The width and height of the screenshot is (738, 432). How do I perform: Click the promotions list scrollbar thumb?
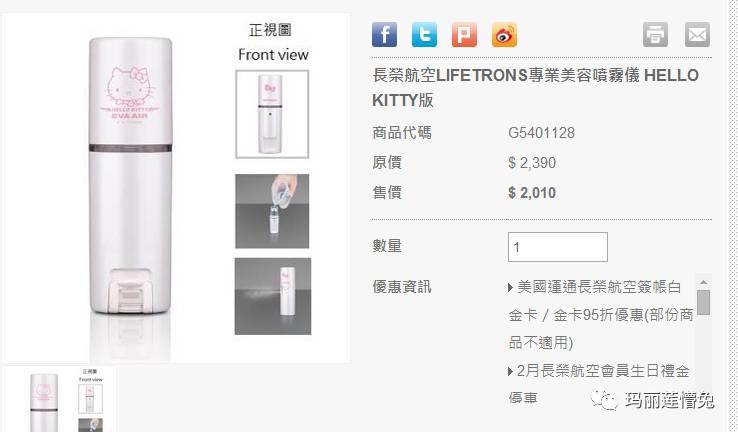(703, 302)
